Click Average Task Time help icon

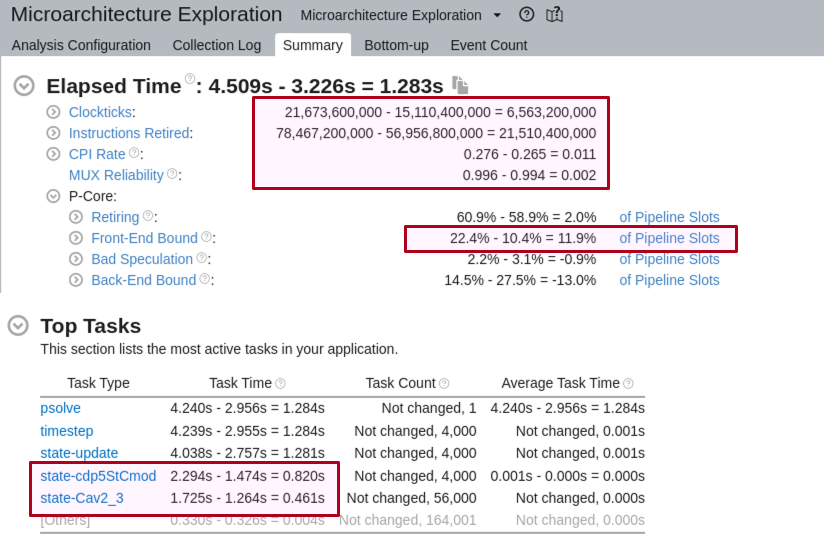coord(628,383)
